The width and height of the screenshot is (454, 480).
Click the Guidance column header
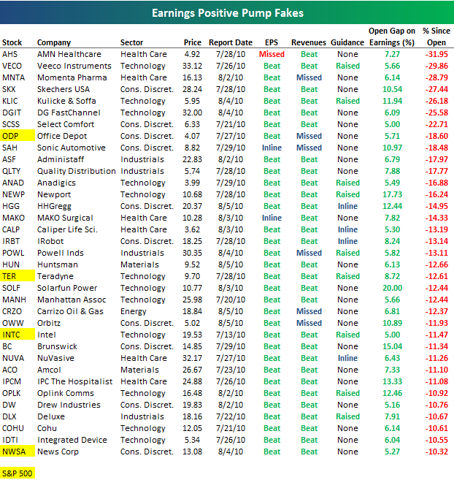(347, 43)
